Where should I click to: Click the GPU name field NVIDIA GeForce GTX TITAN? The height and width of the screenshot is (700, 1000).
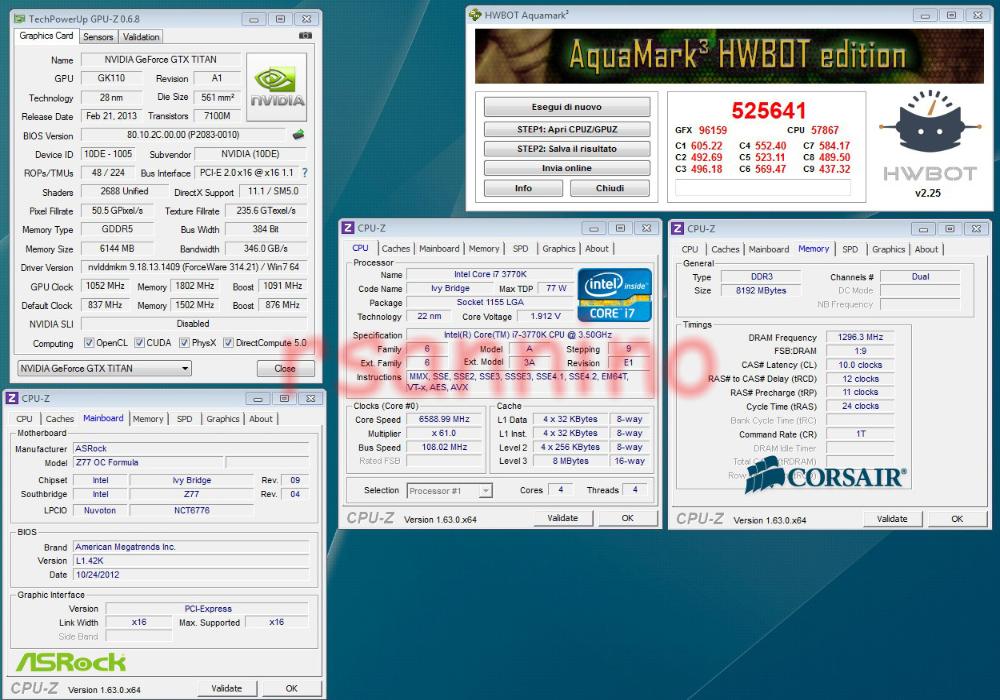(161, 59)
